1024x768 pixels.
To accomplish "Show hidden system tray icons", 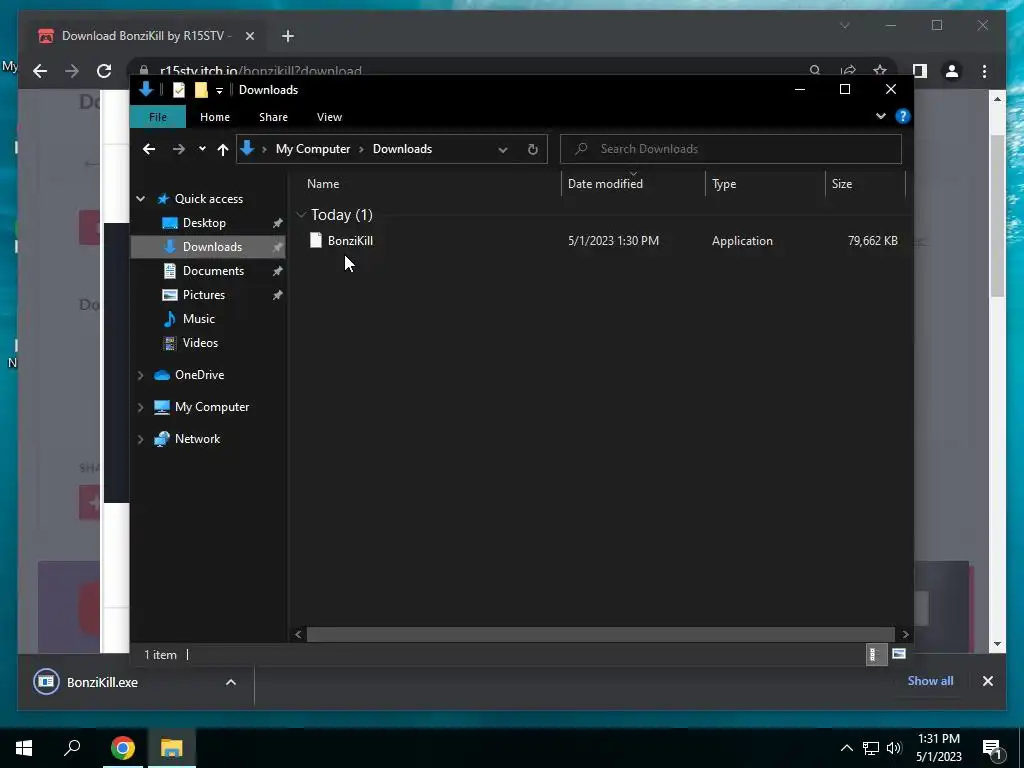I will [846, 748].
